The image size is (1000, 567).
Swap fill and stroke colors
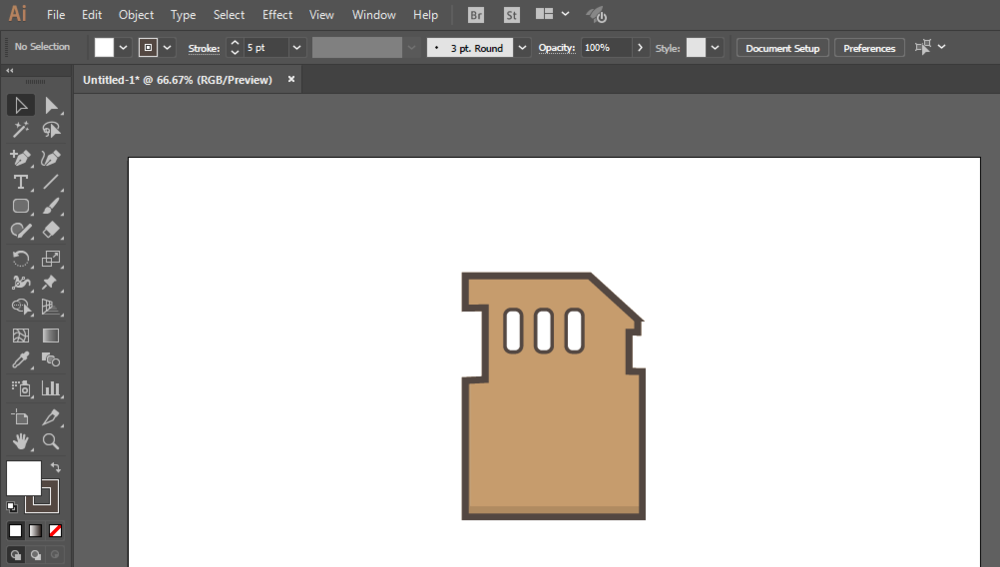pyautogui.click(x=56, y=467)
